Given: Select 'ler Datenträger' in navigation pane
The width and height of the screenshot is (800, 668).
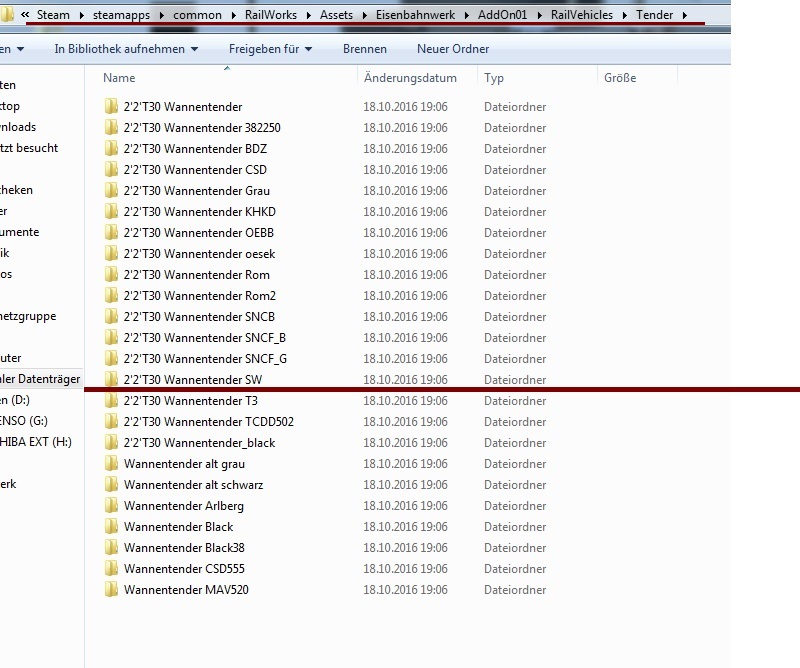Looking at the screenshot, I should (x=40, y=379).
